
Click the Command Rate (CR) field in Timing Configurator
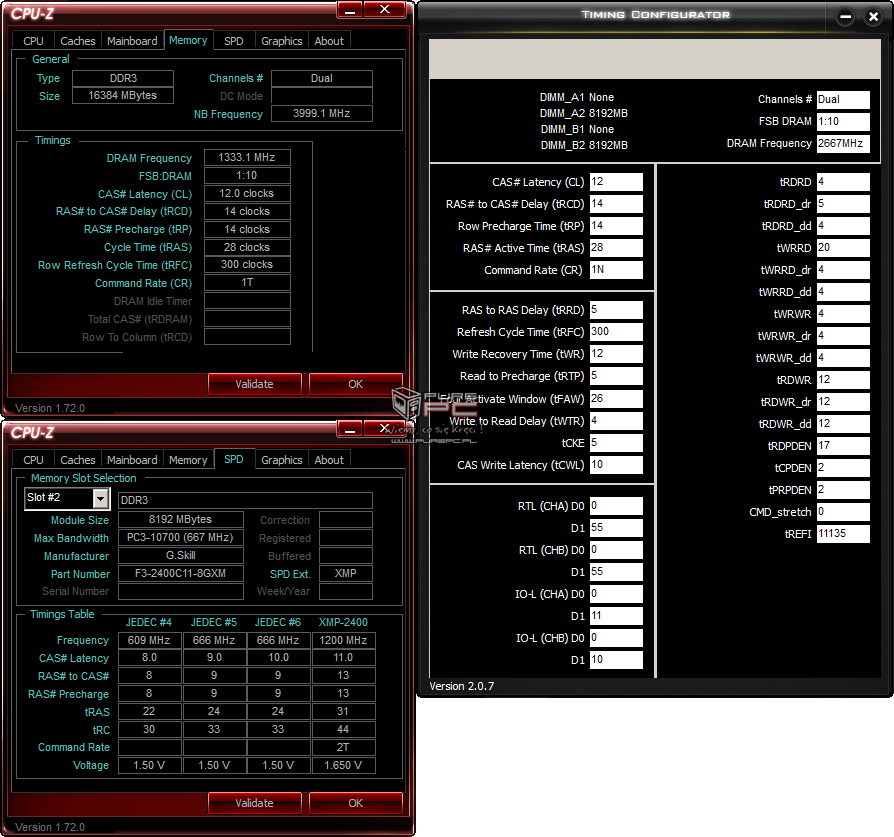616,270
